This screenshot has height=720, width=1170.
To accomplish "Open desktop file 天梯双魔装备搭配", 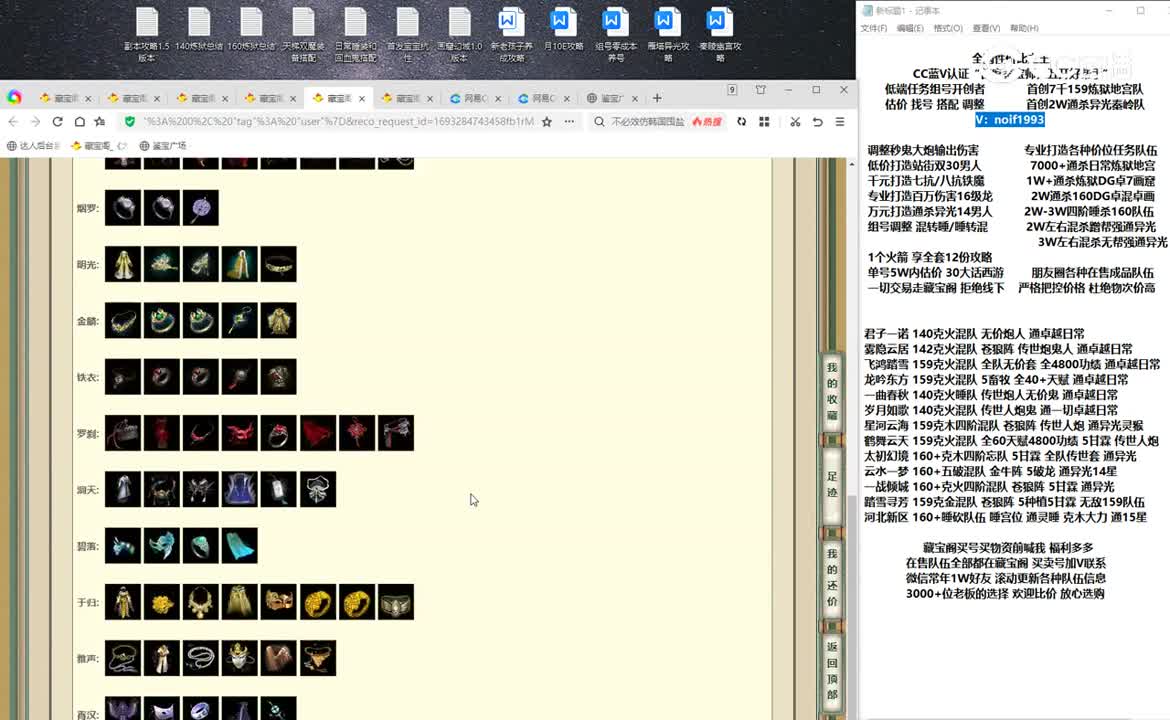I will 304,34.
